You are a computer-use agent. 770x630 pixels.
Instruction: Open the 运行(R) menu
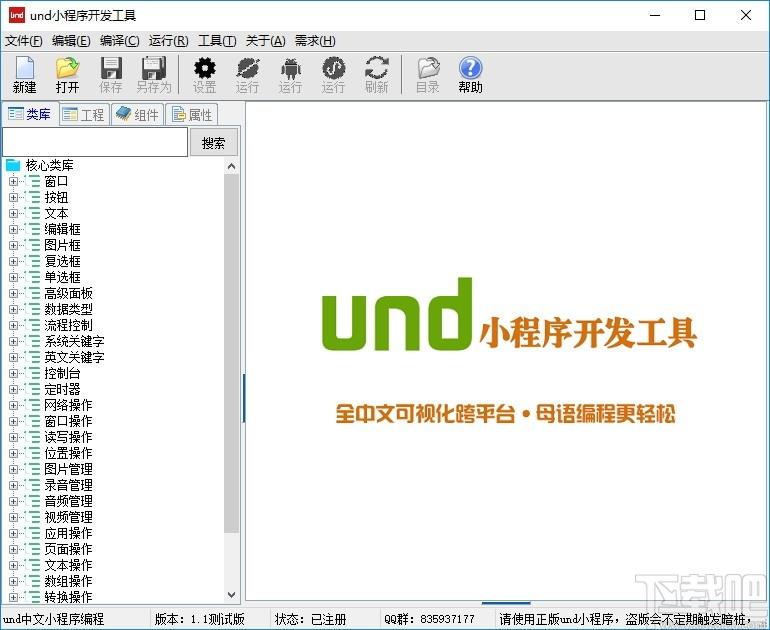point(168,41)
